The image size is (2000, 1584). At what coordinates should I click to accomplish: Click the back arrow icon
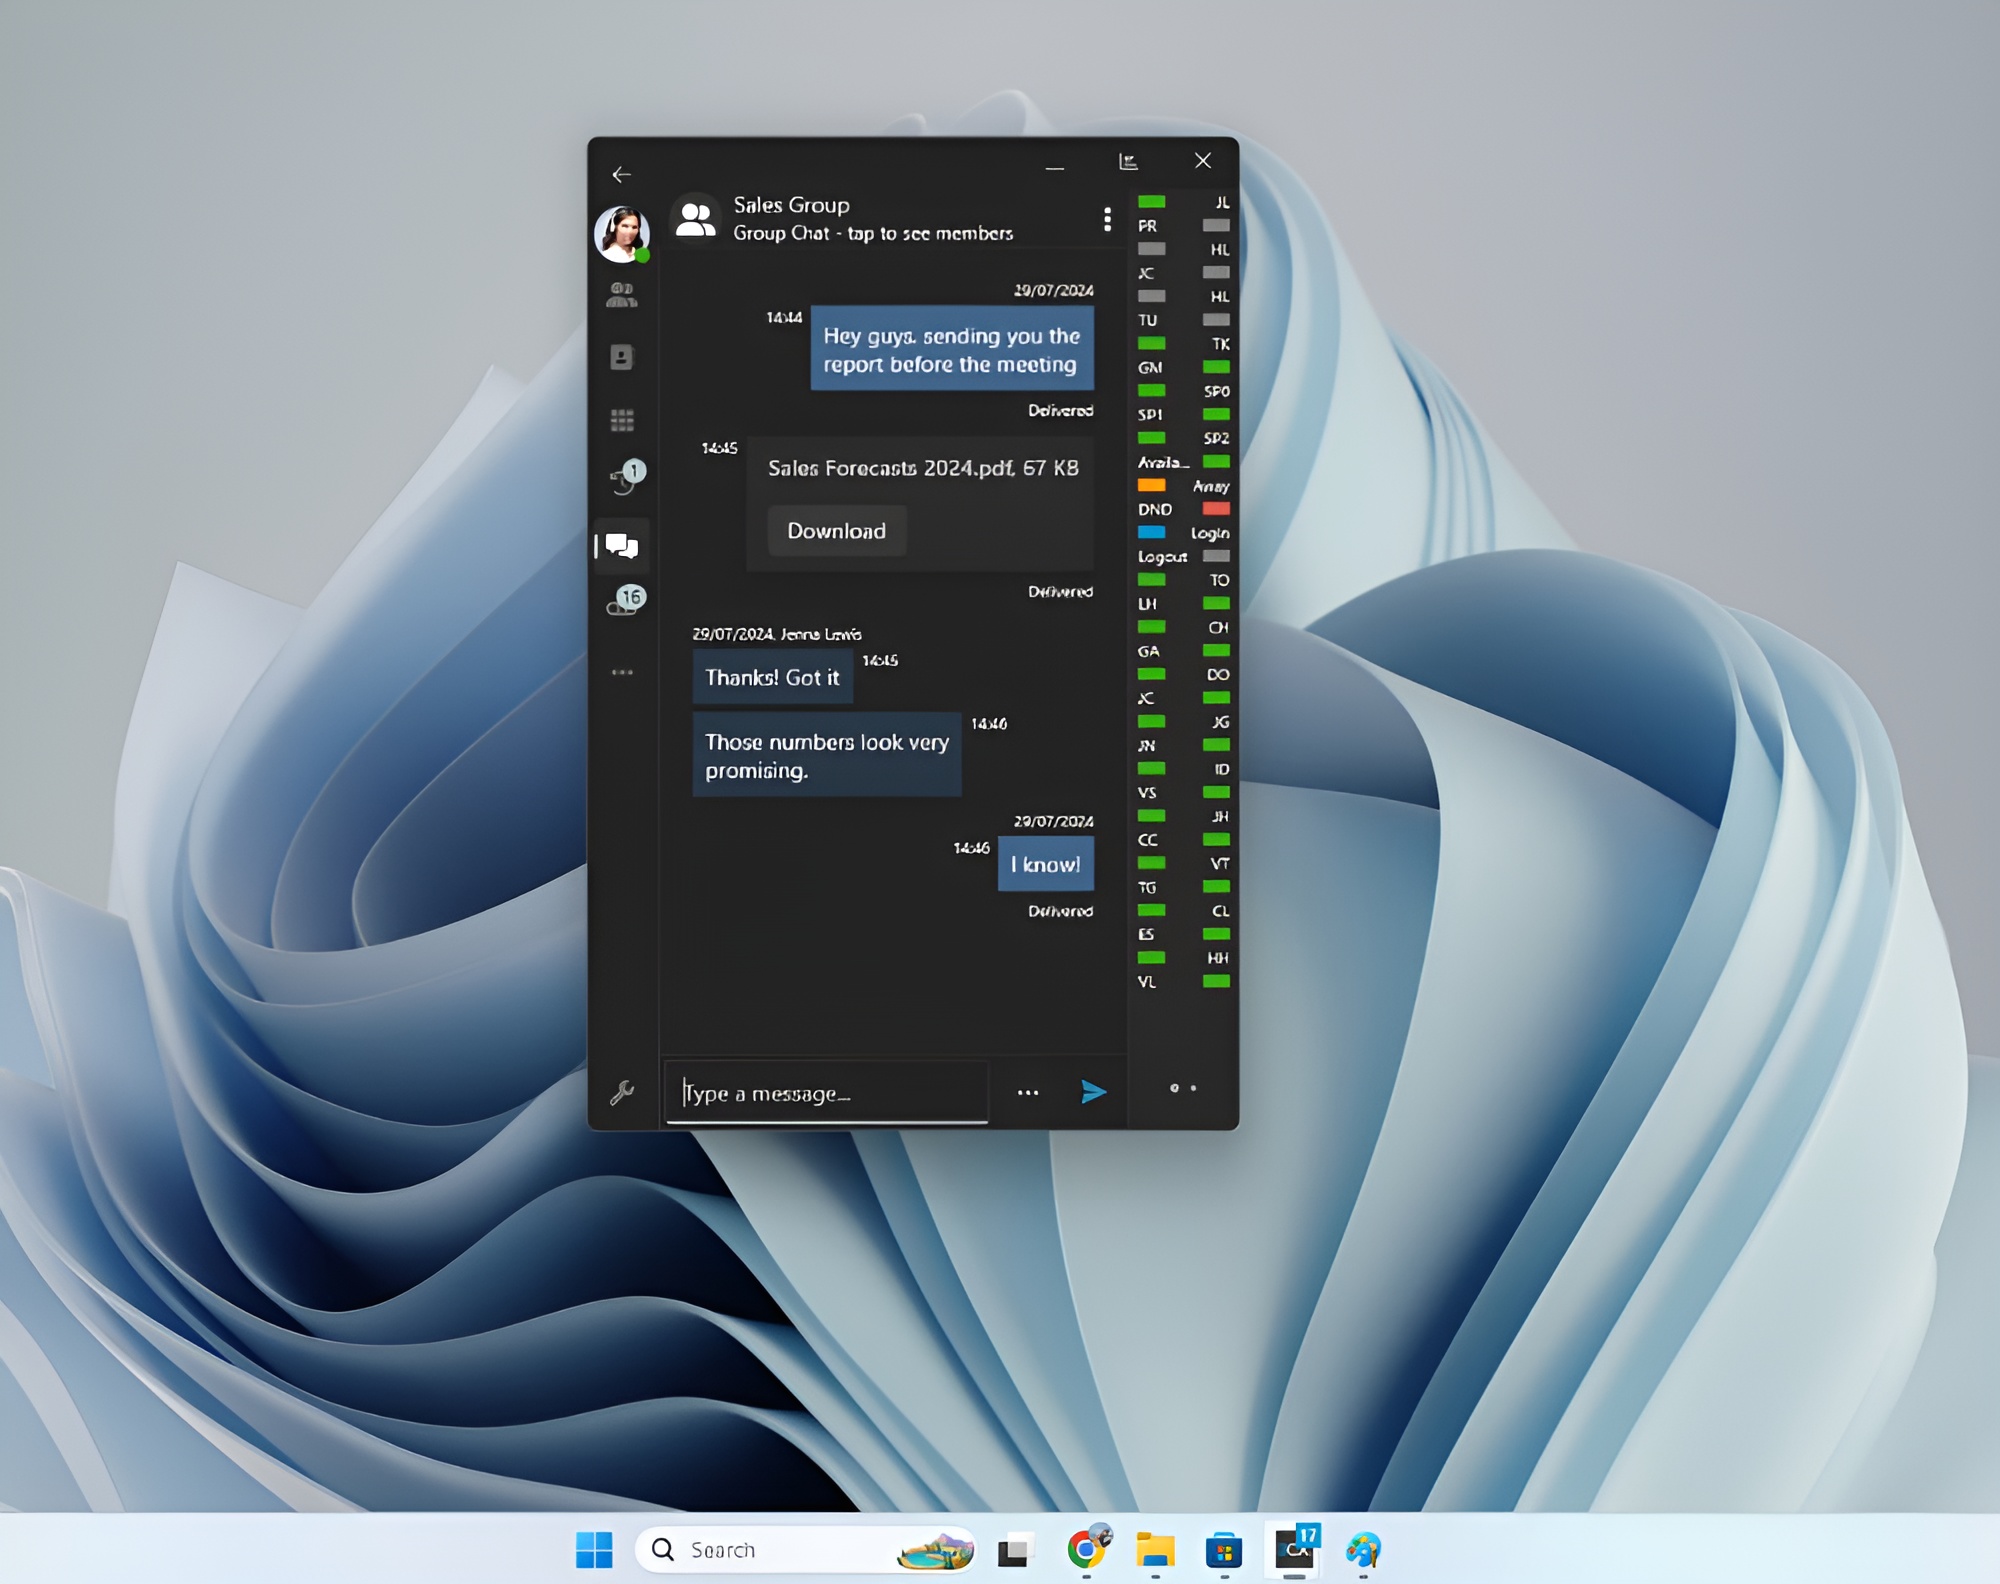click(x=621, y=175)
